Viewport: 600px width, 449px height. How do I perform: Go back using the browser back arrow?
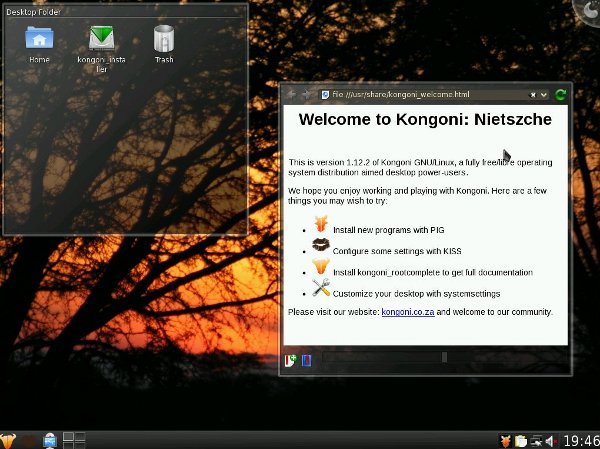pos(291,94)
